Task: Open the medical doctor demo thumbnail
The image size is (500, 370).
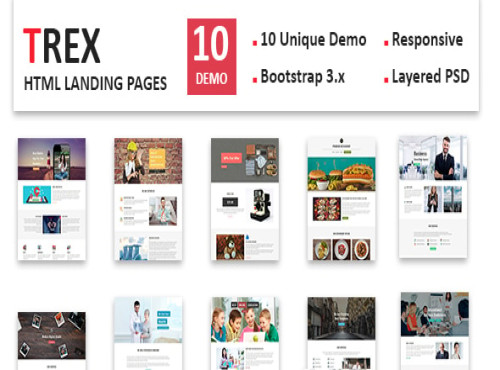Action: tap(148, 333)
